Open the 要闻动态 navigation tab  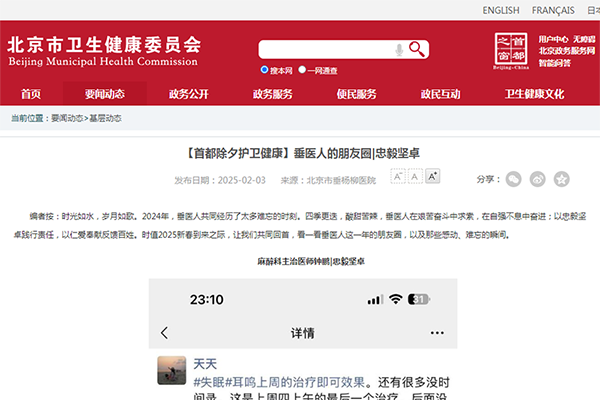tap(104, 94)
